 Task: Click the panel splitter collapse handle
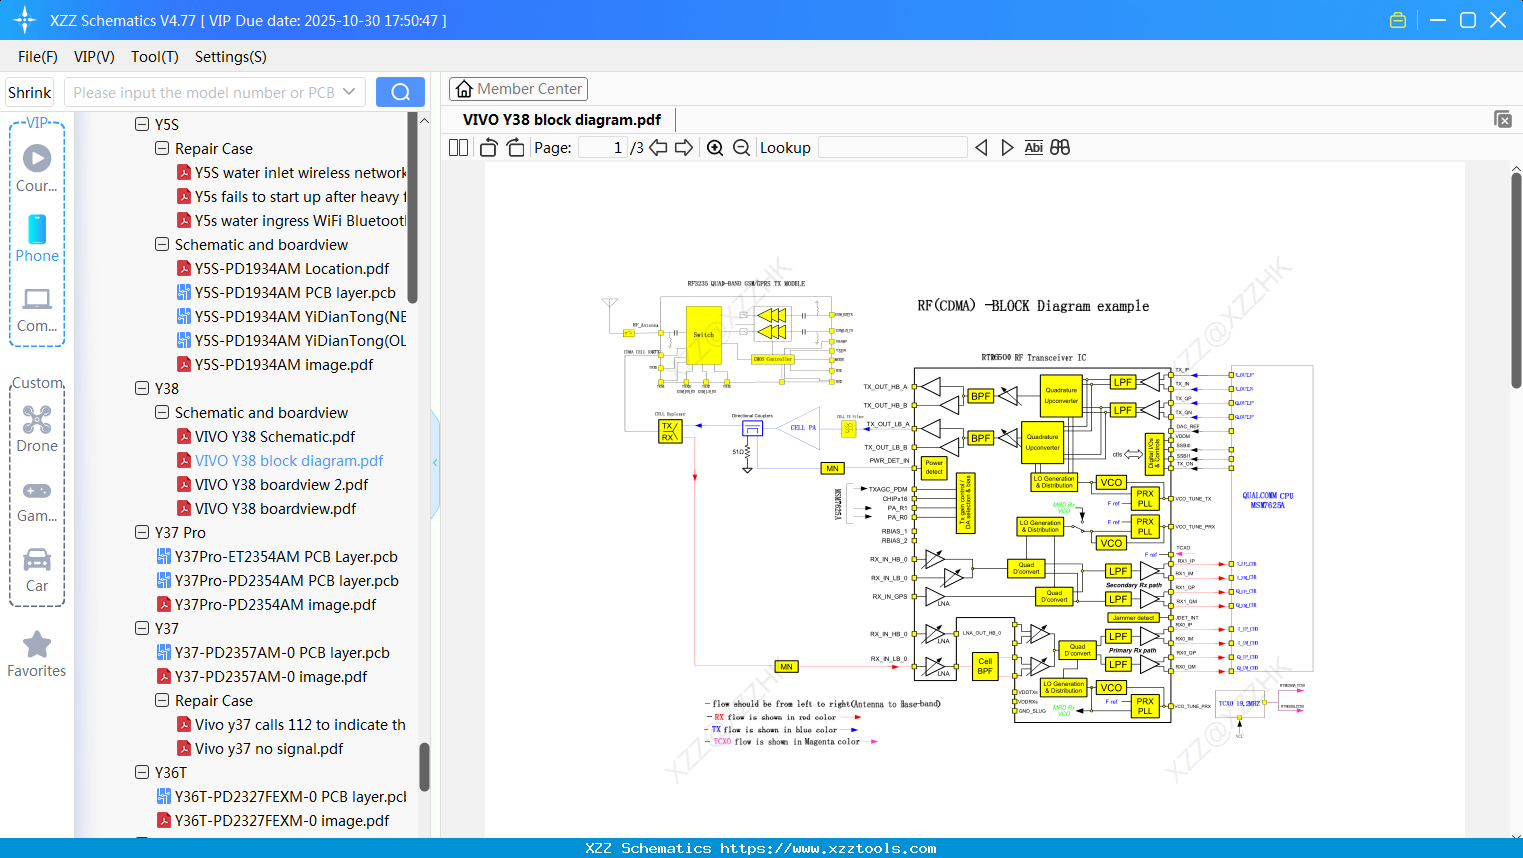pyautogui.click(x=435, y=462)
